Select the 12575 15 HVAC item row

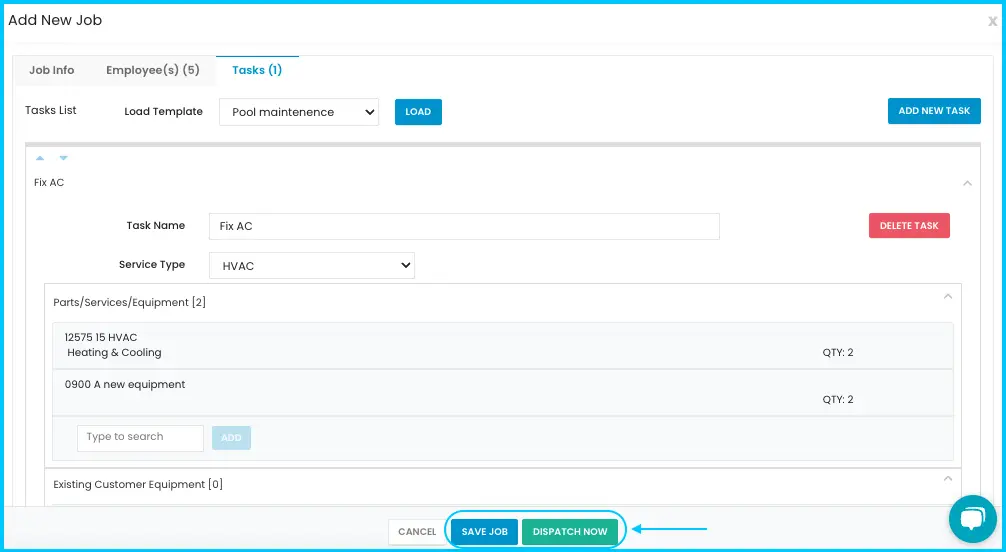pyautogui.click(x=503, y=345)
